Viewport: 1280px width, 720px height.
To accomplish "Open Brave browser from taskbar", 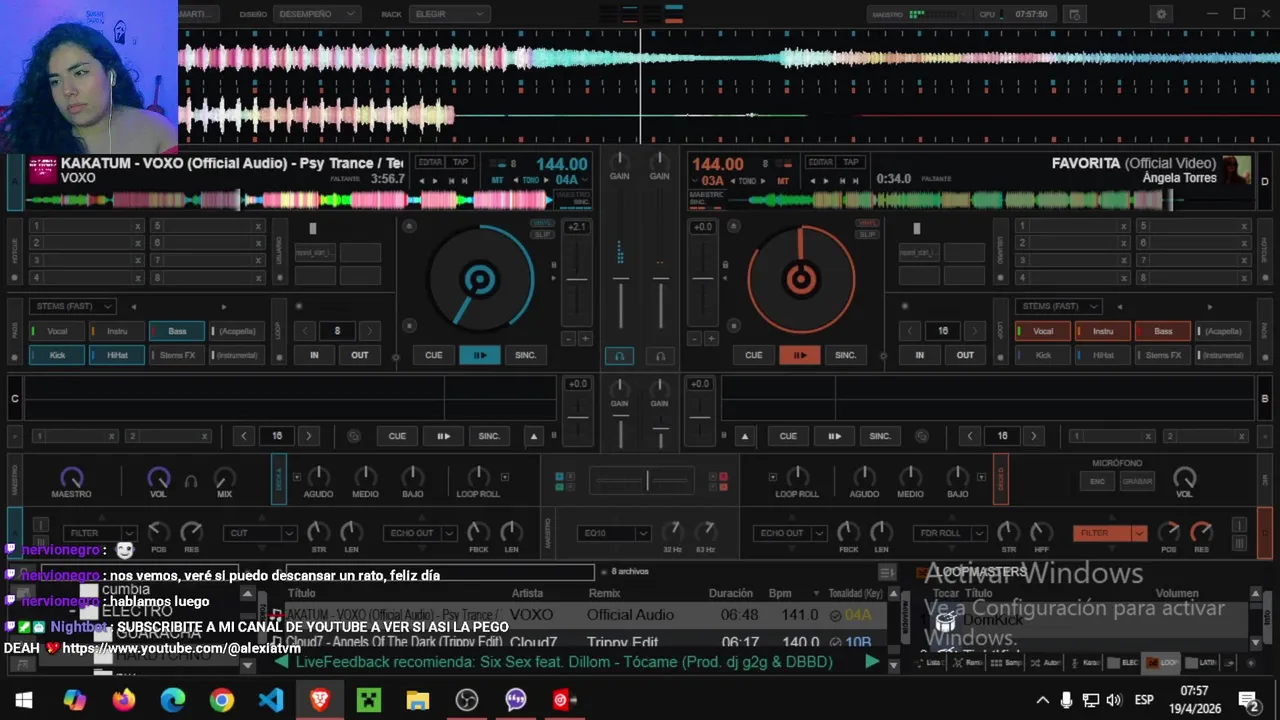I will (x=319, y=700).
